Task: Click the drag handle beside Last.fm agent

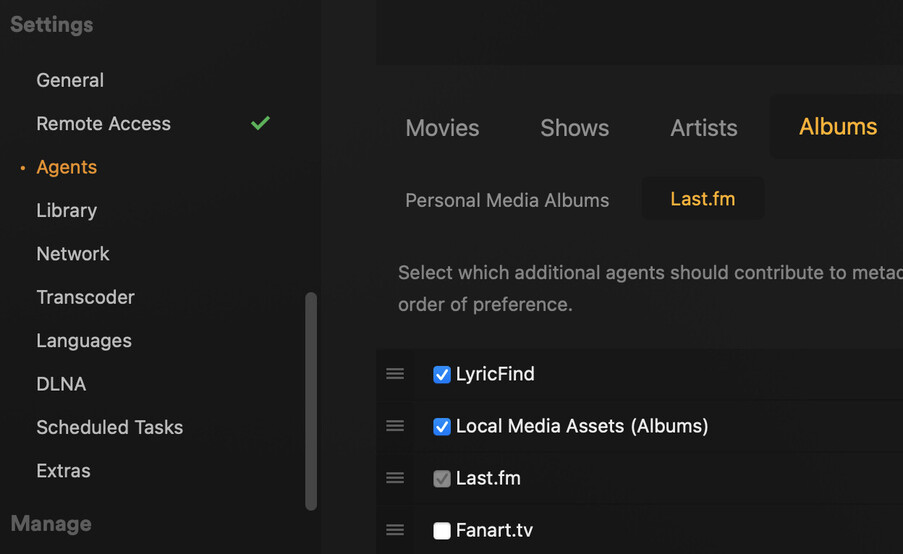Action: coord(395,478)
